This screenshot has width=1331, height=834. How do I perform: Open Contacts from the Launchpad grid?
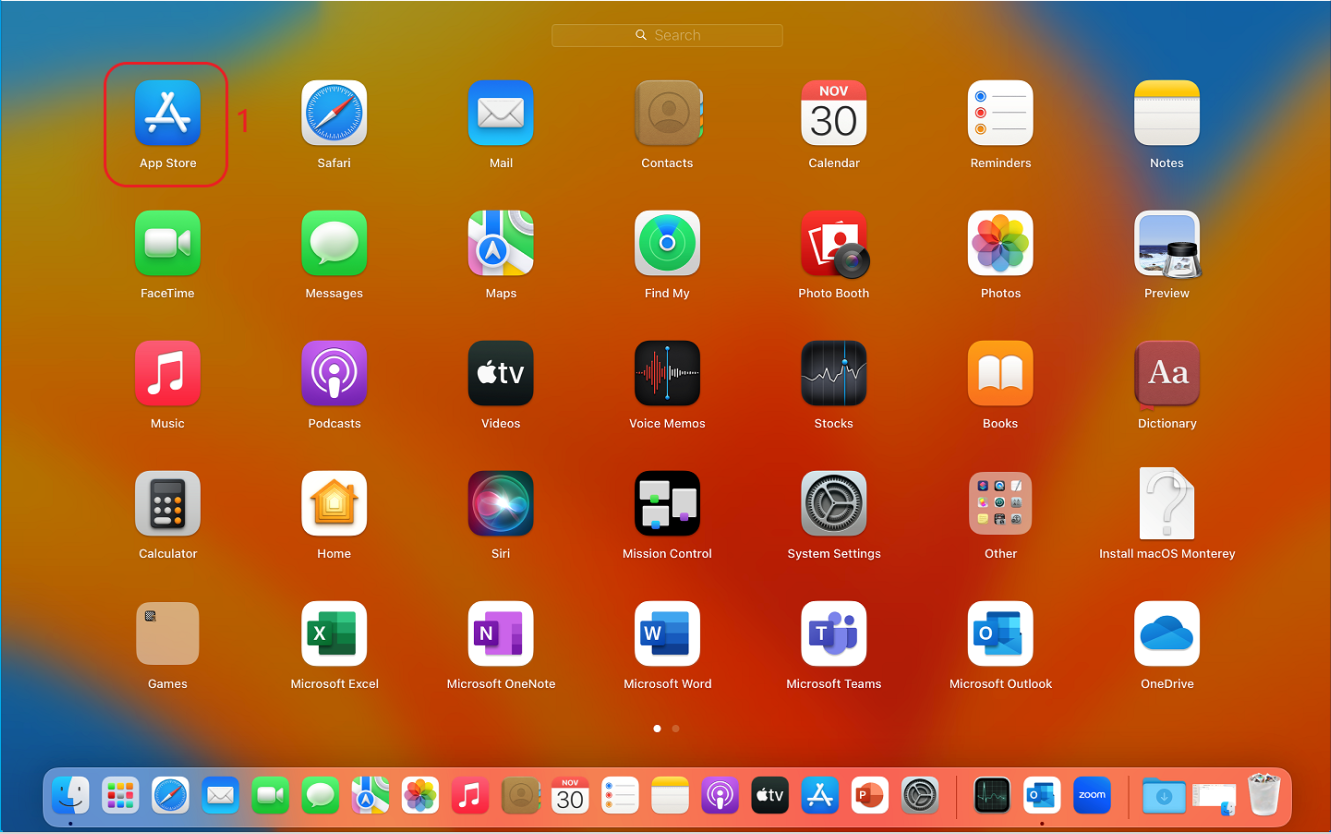click(667, 113)
